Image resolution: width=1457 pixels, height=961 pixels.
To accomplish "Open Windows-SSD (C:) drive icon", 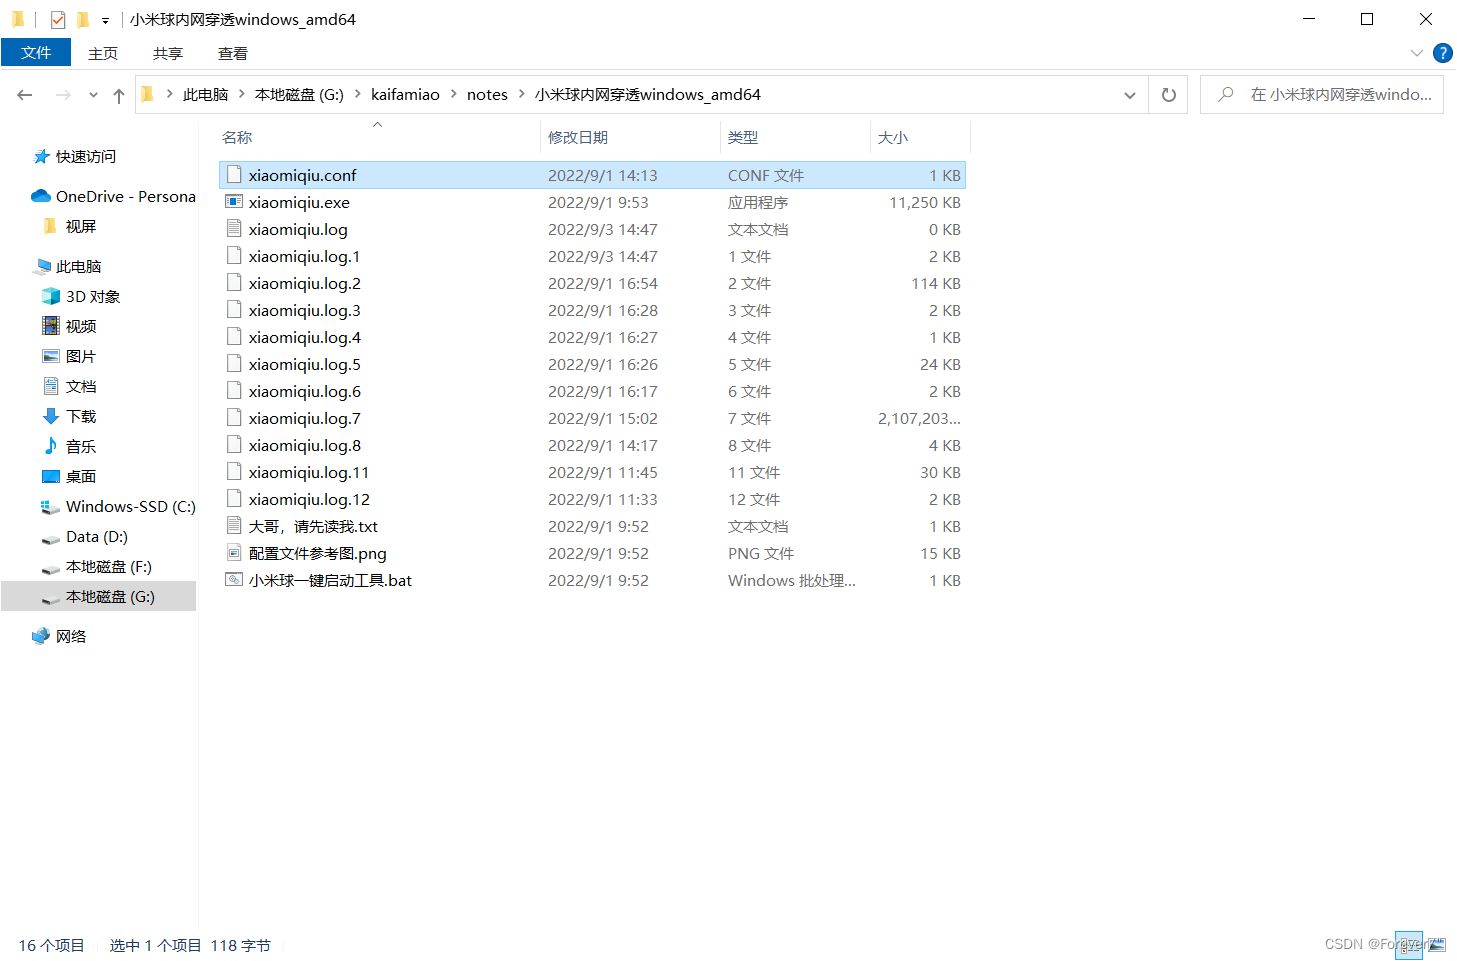I will point(51,507).
